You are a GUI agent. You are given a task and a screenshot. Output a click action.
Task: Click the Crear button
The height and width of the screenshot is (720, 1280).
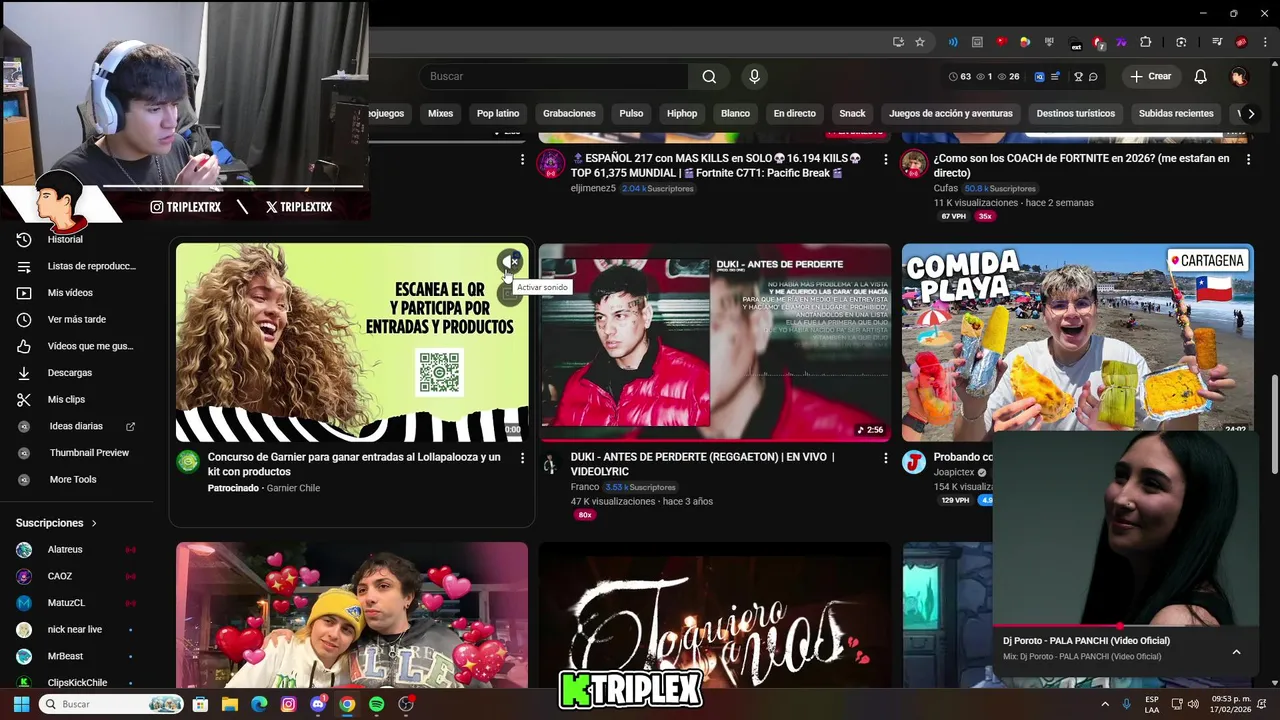click(x=1150, y=77)
